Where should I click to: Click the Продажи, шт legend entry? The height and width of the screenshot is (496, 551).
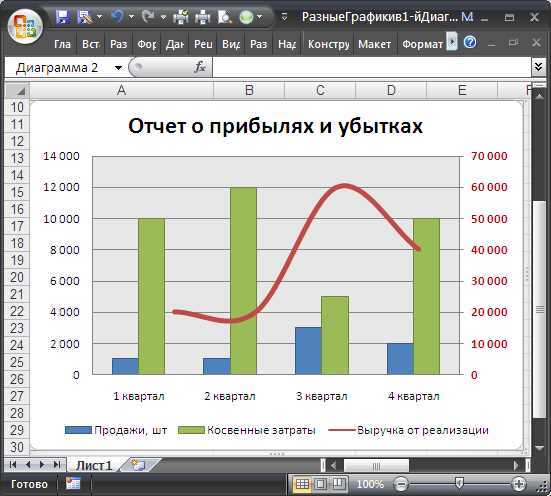(x=116, y=430)
